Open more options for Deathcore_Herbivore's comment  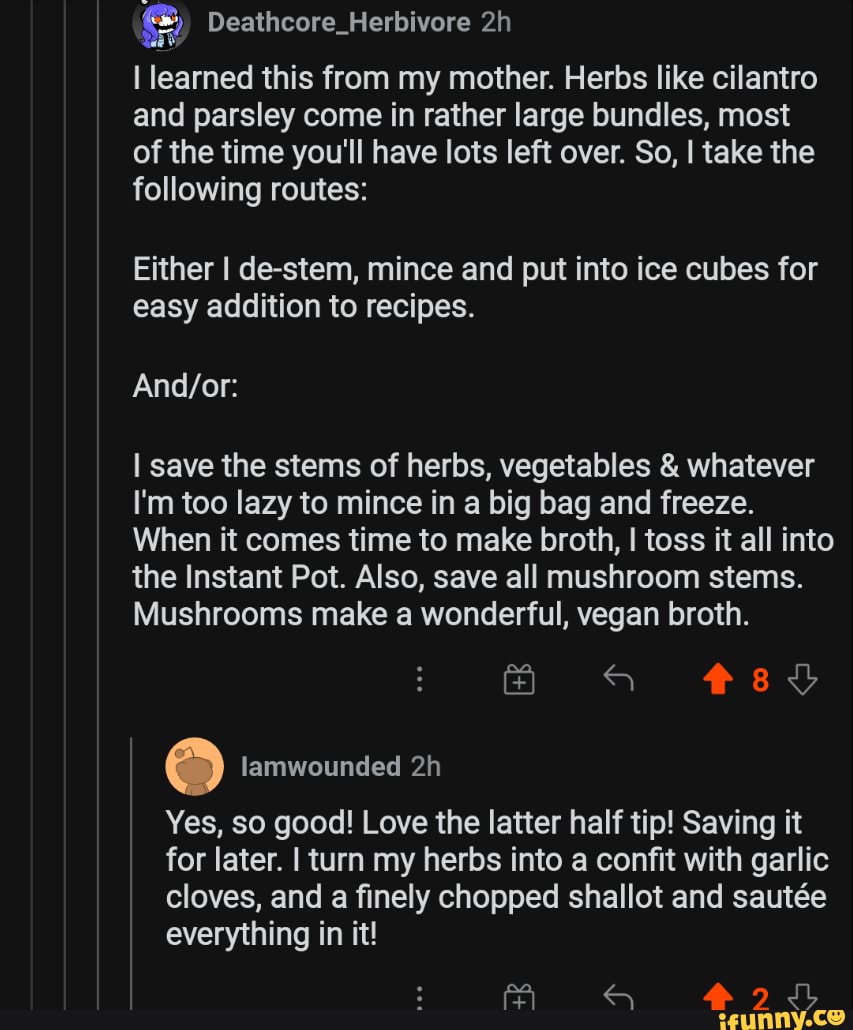(420, 680)
